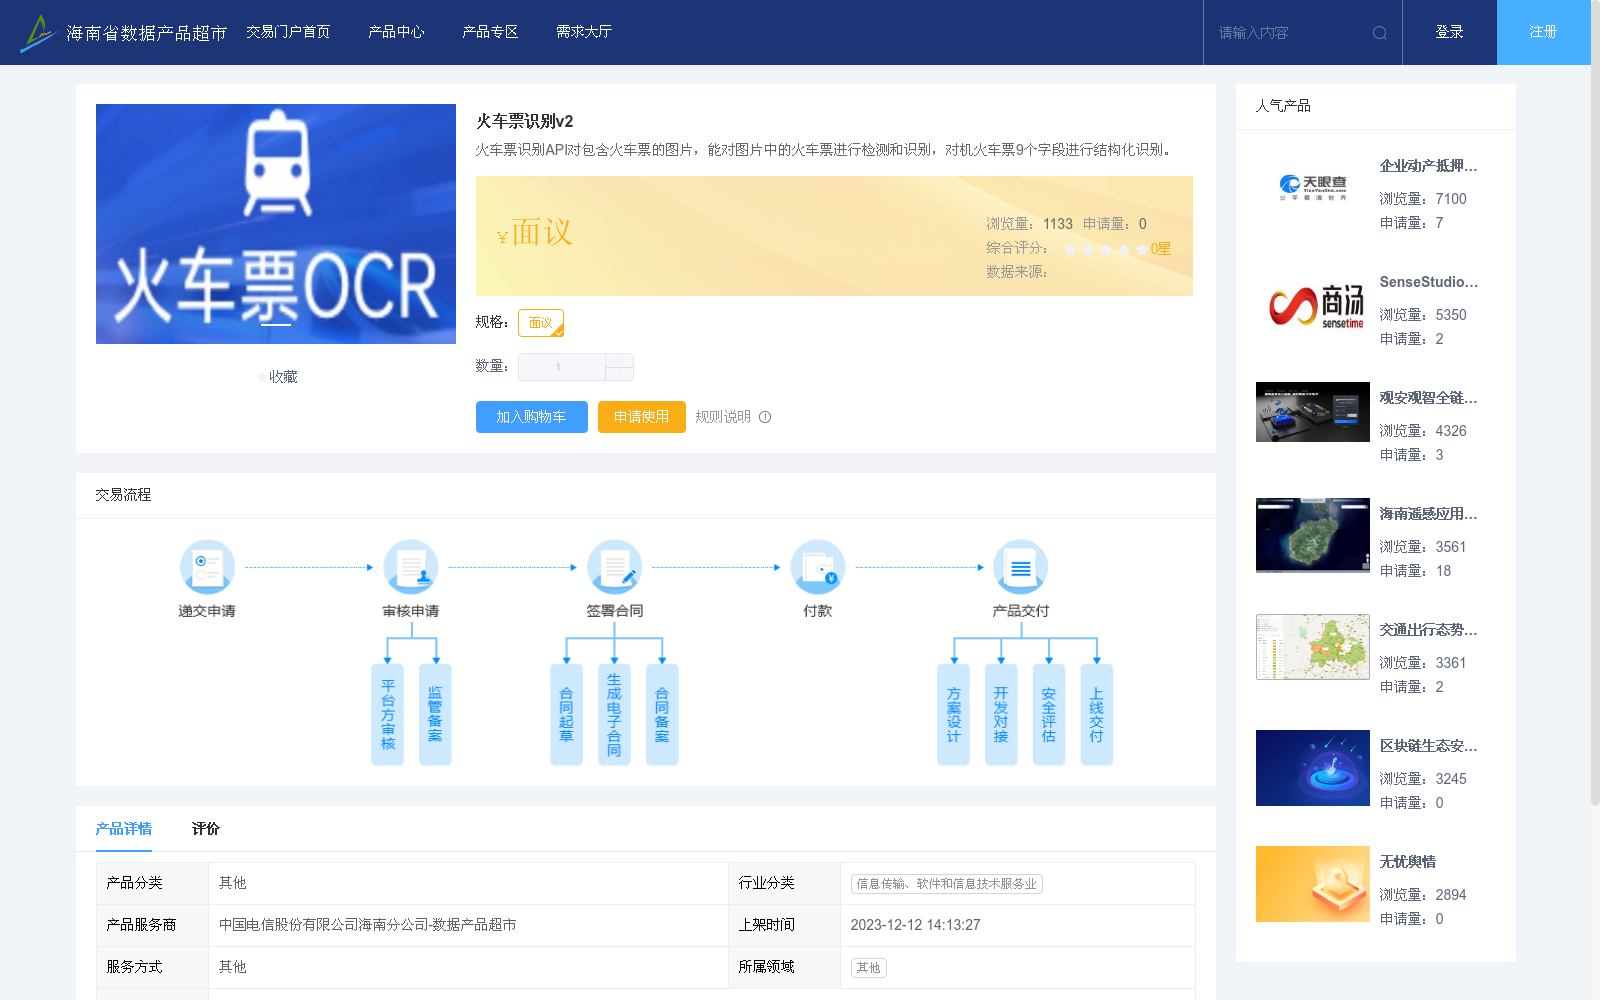This screenshot has height=1000, width=1600.
Task: Open the 交通出行态势 product title
Action: pyautogui.click(x=1428, y=630)
